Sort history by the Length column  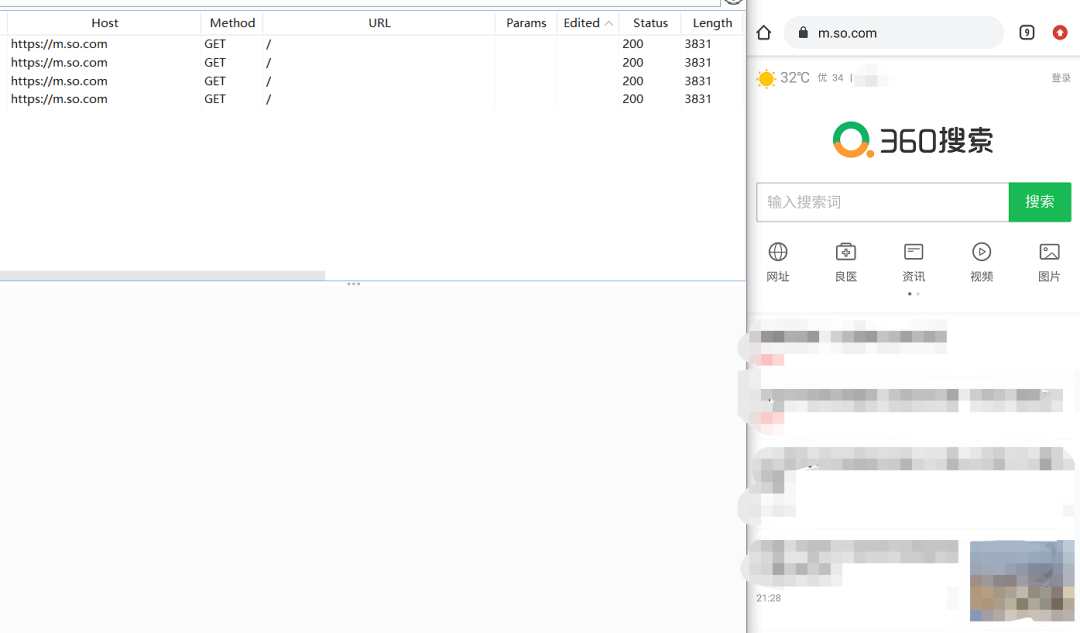pos(712,23)
